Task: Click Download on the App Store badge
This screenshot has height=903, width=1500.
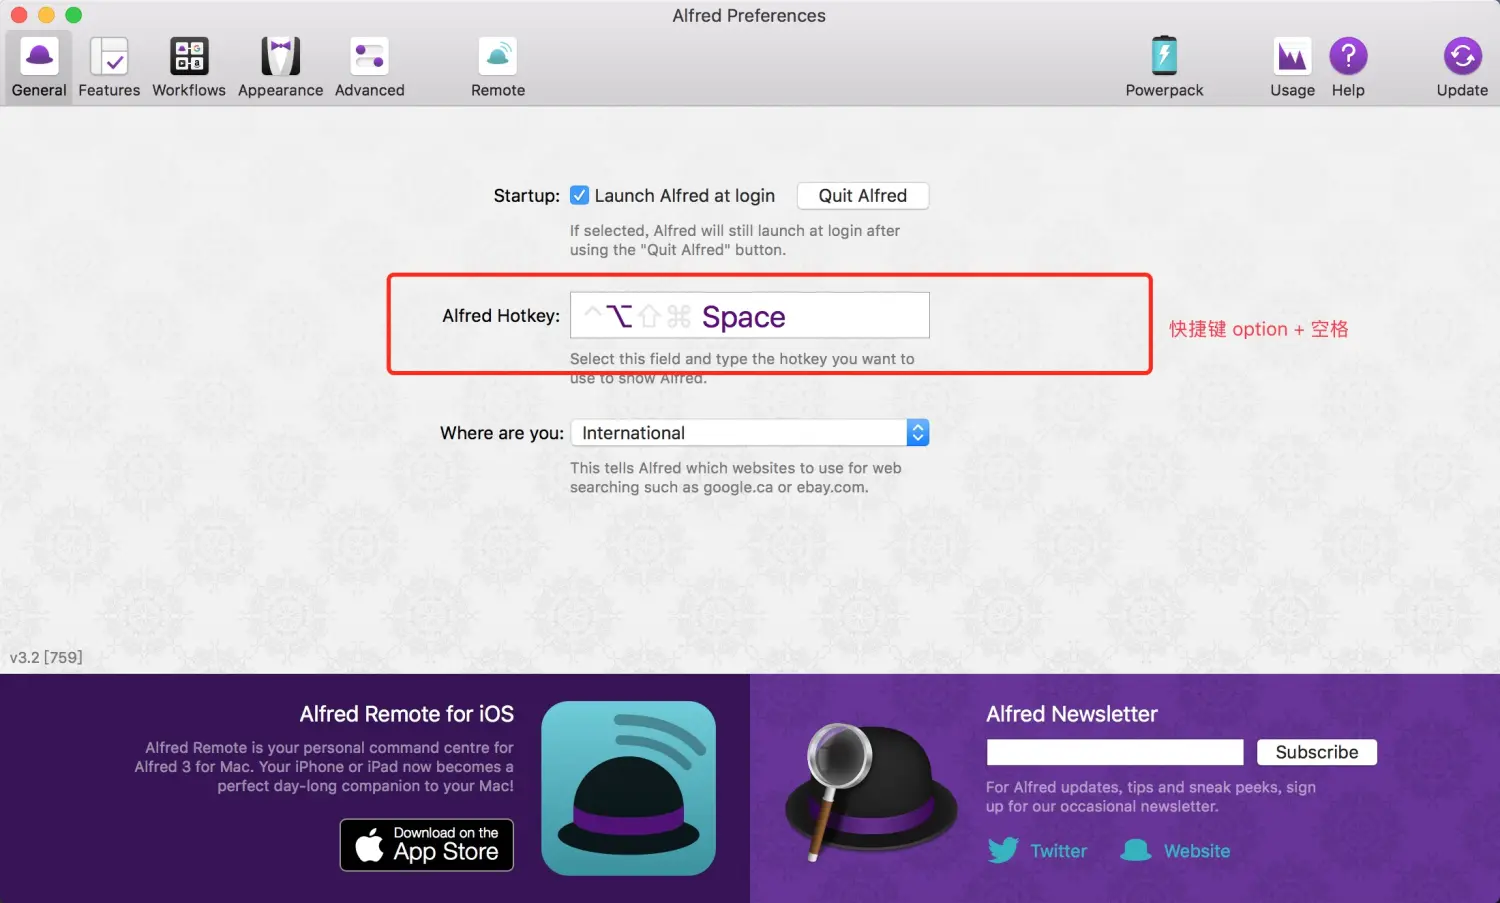Action: pos(427,845)
